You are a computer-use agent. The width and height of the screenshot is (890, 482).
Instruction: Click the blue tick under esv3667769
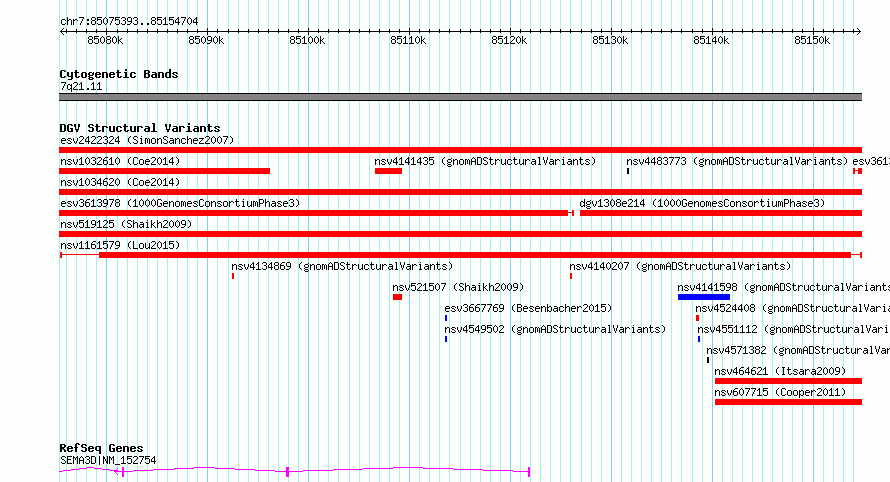tap(446, 318)
